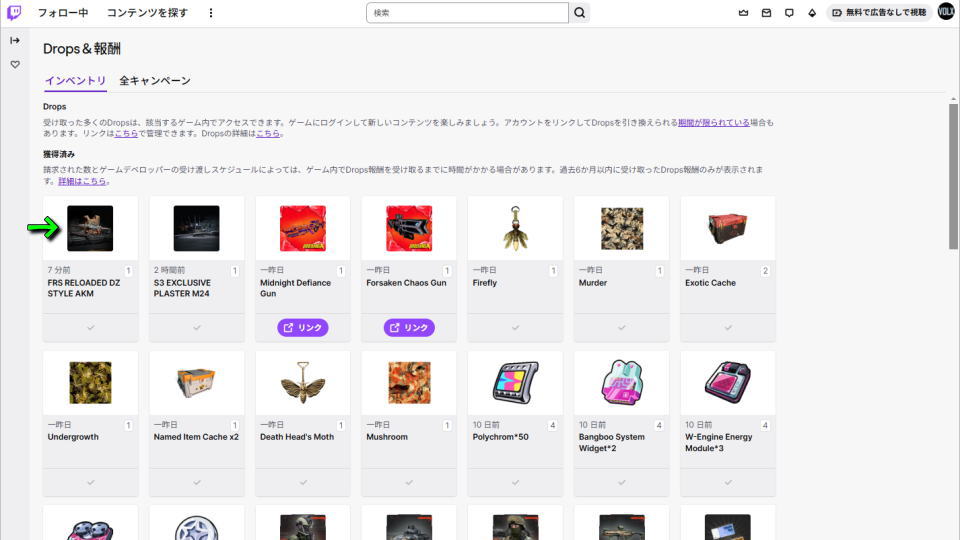Open the 期間が限られている link
The width and height of the screenshot is (960, 540).
(x=713, y=122)
